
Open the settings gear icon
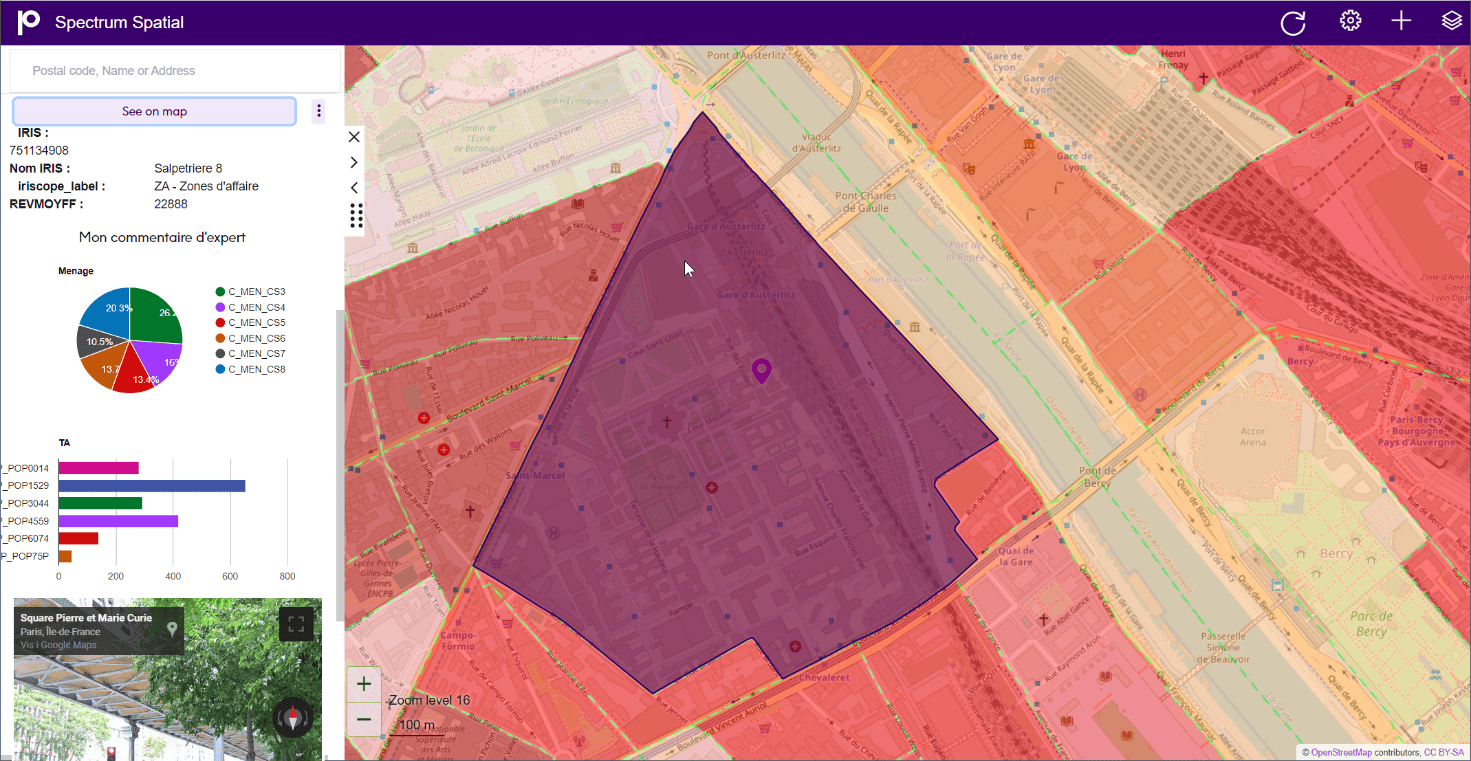(1350, 21)
